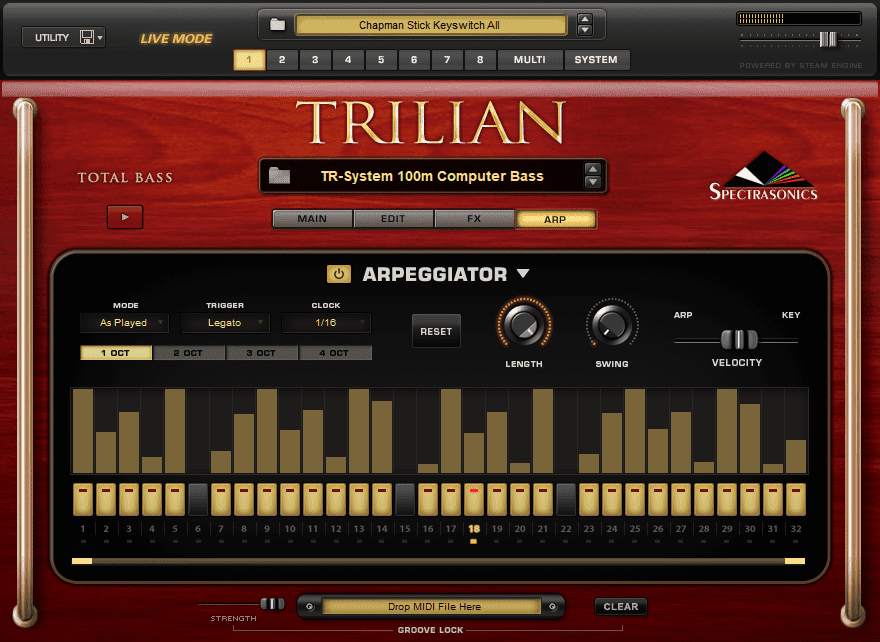Screen dimensions: 880x642
Task: Enable arpeggiator step 6 button
Action: (198, 499)
